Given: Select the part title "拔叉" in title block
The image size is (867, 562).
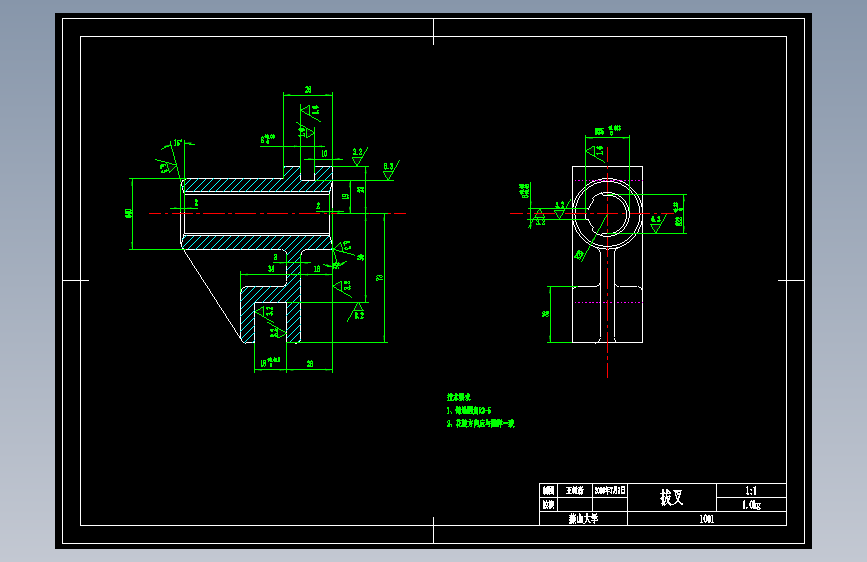Looking at the screenshot, I should [671, 497].
